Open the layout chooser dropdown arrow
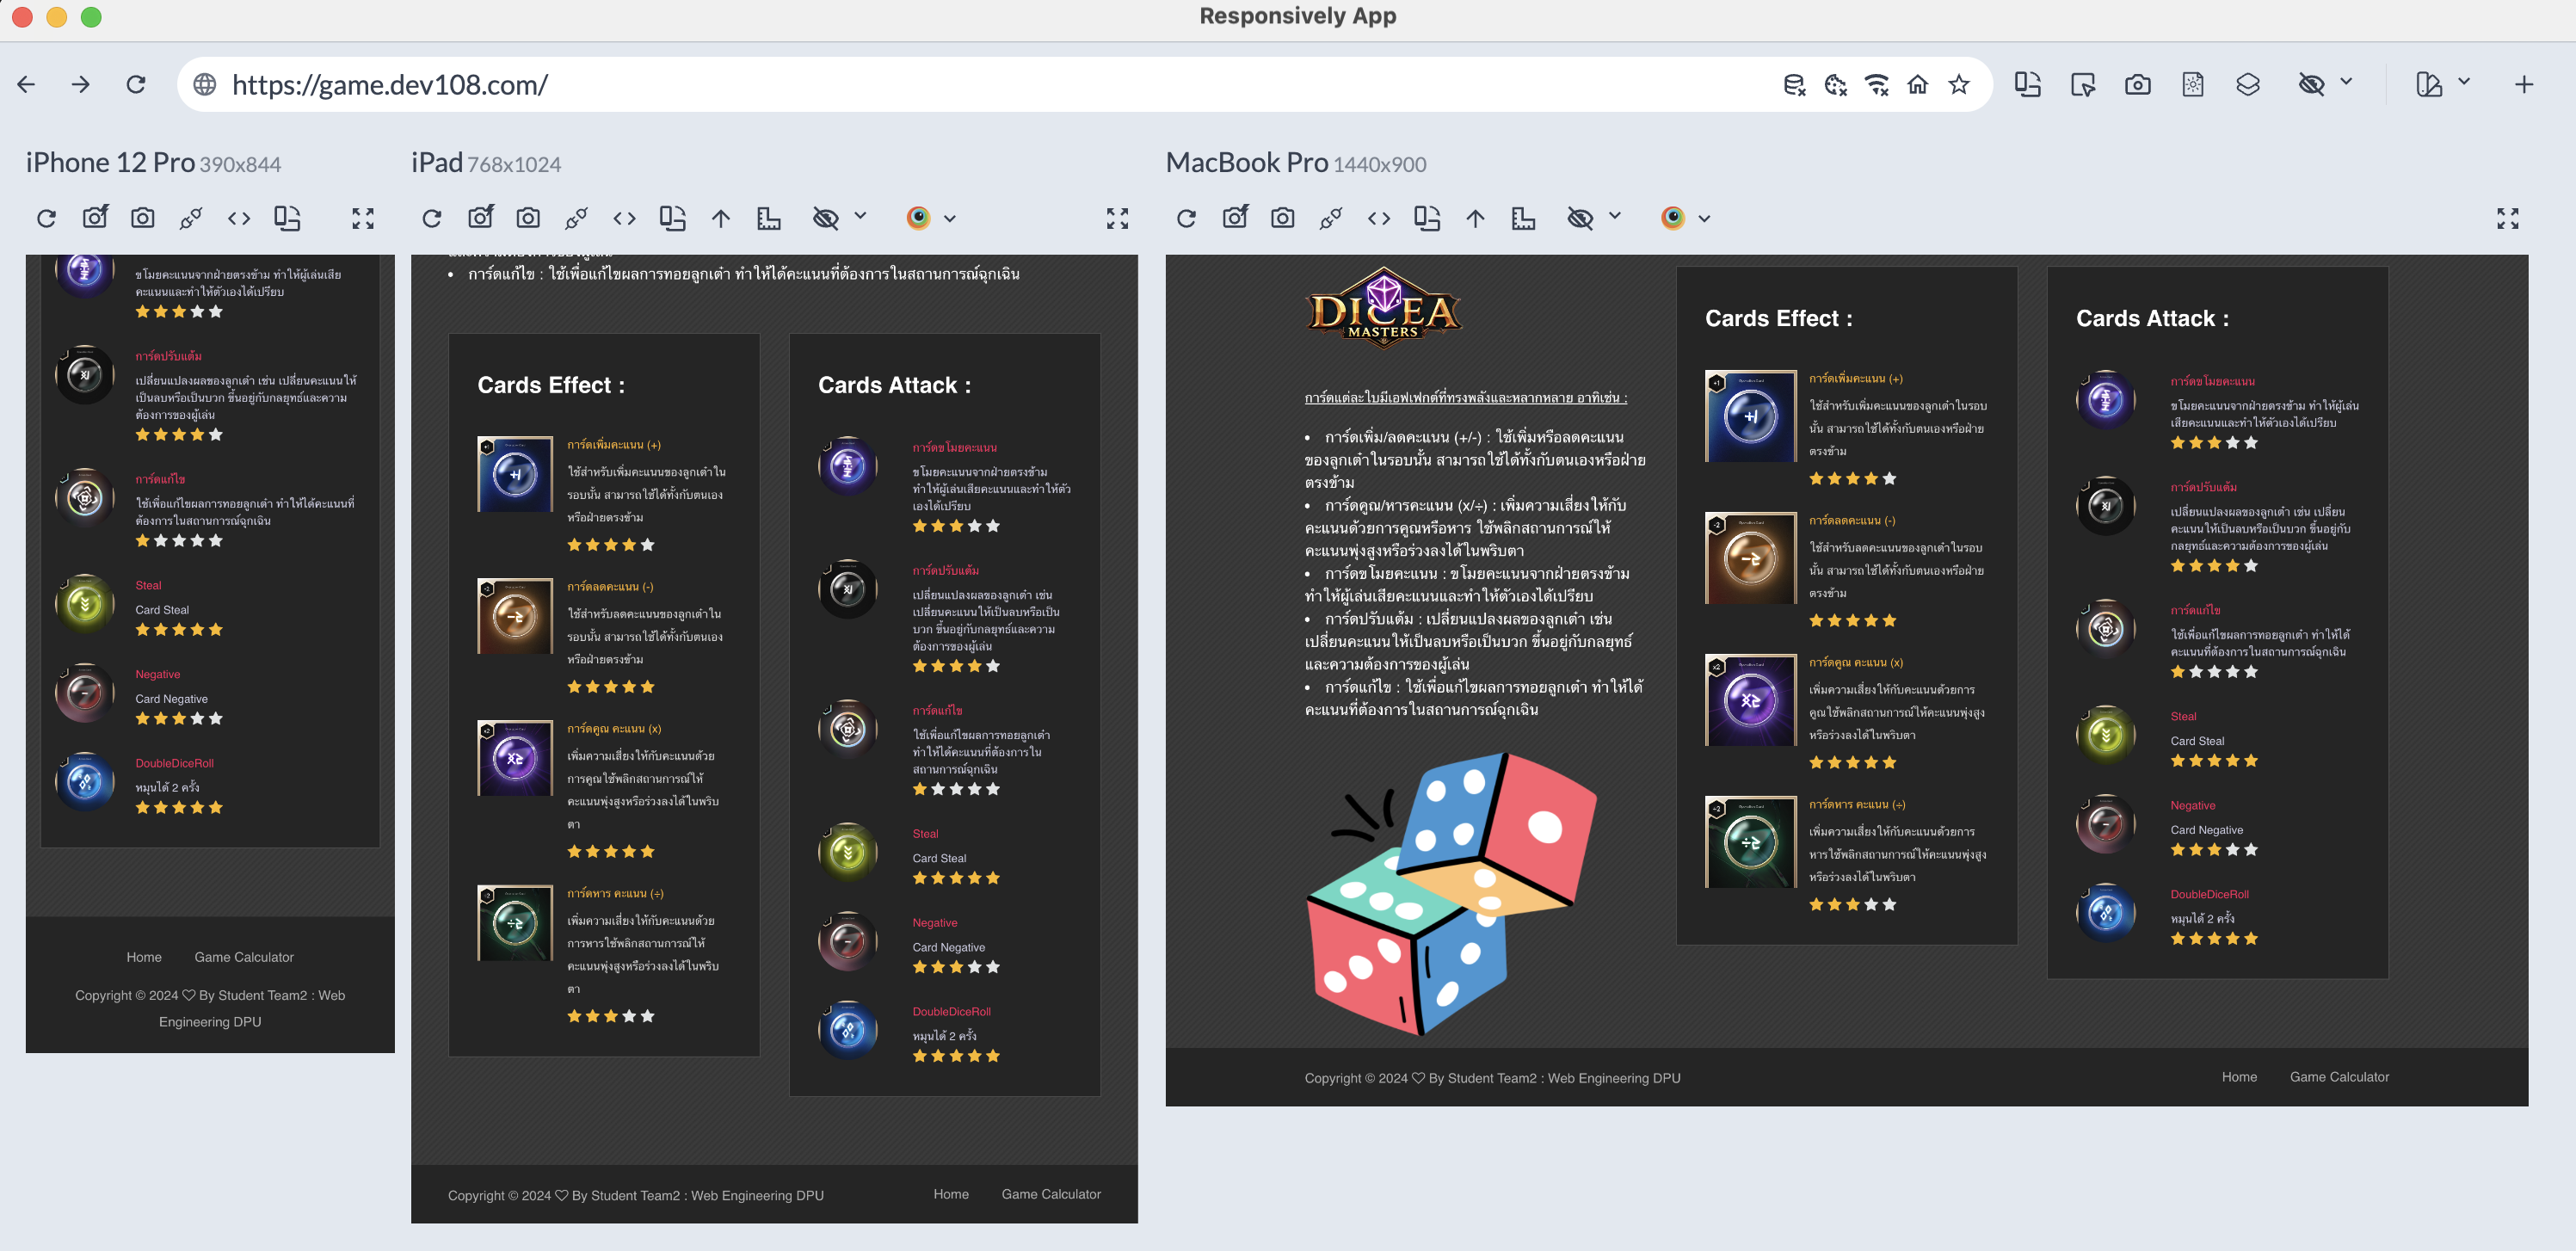Screen dimensions: 2576x1251 tap(2464, 82)
